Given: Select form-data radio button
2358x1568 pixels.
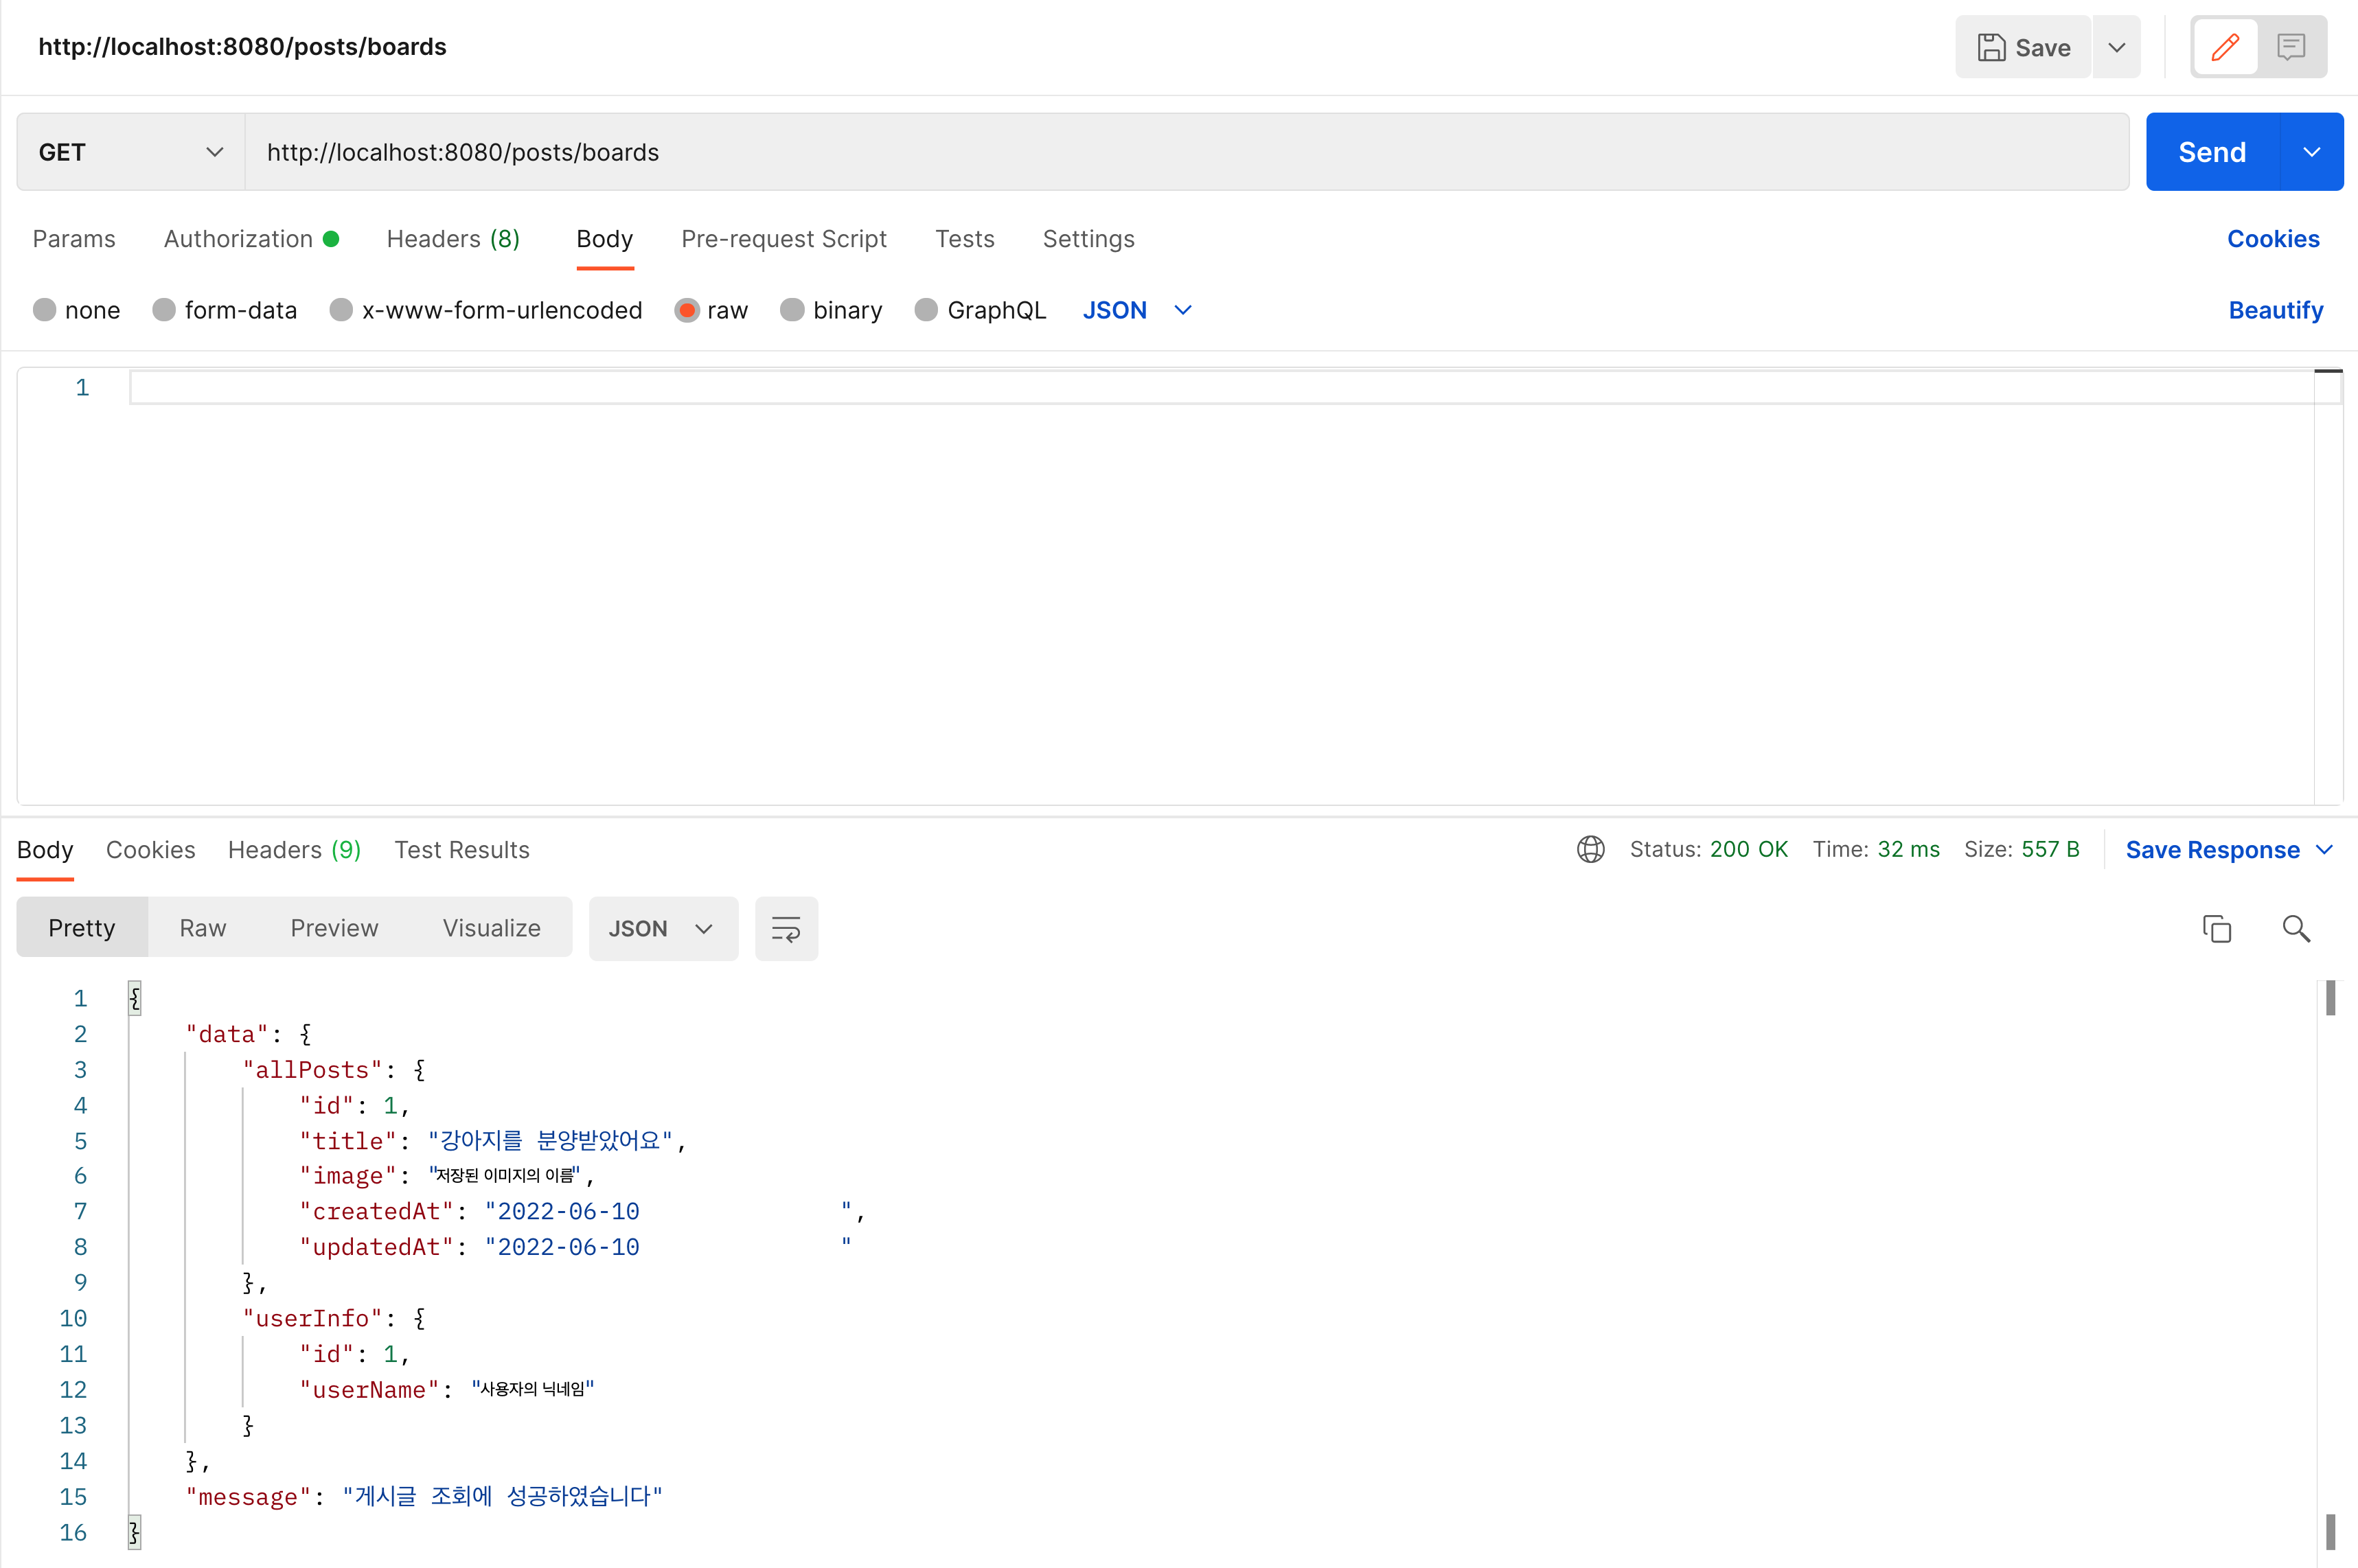Looking at the screenshot, I should [x=164, y=310].
